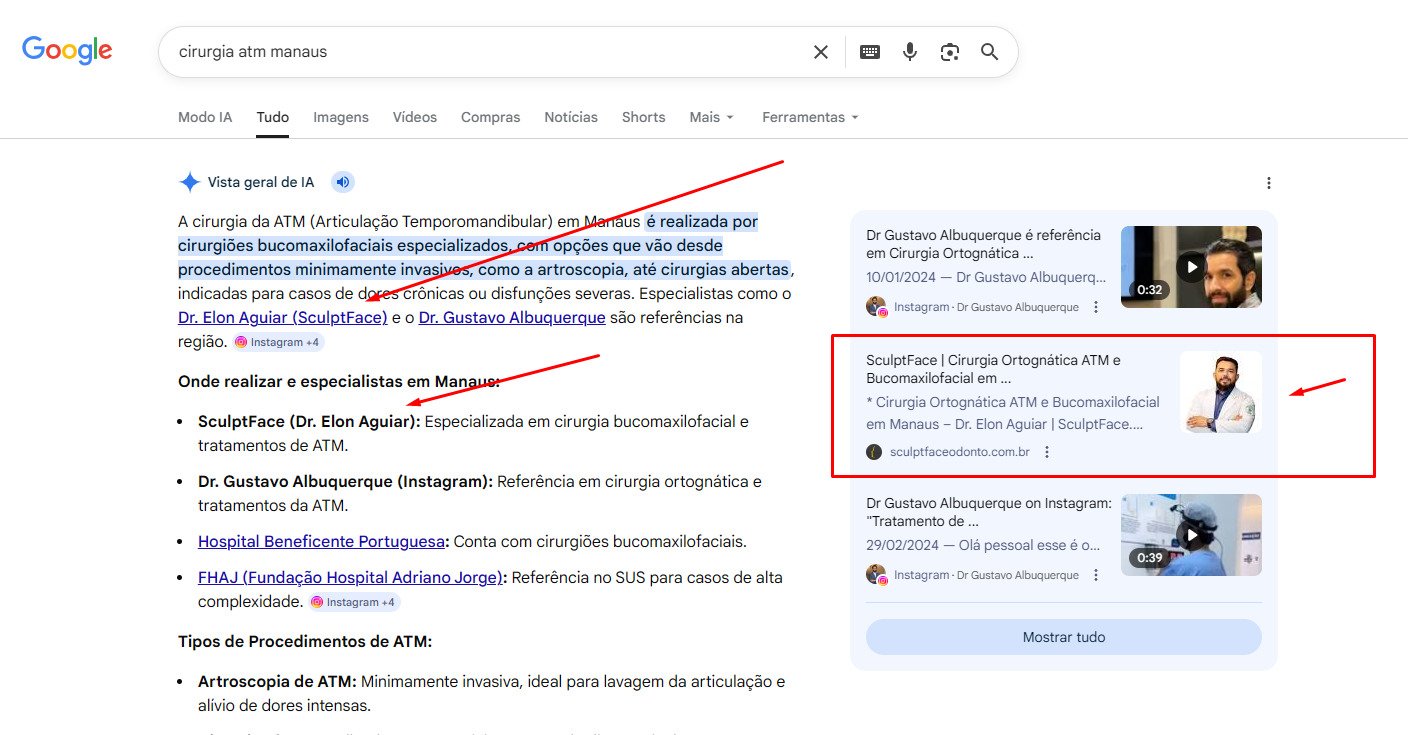1408x735 pixels.
Task: Open the Dr. Elon Aguiar (SculptFace) link
Action: (283, 317)
